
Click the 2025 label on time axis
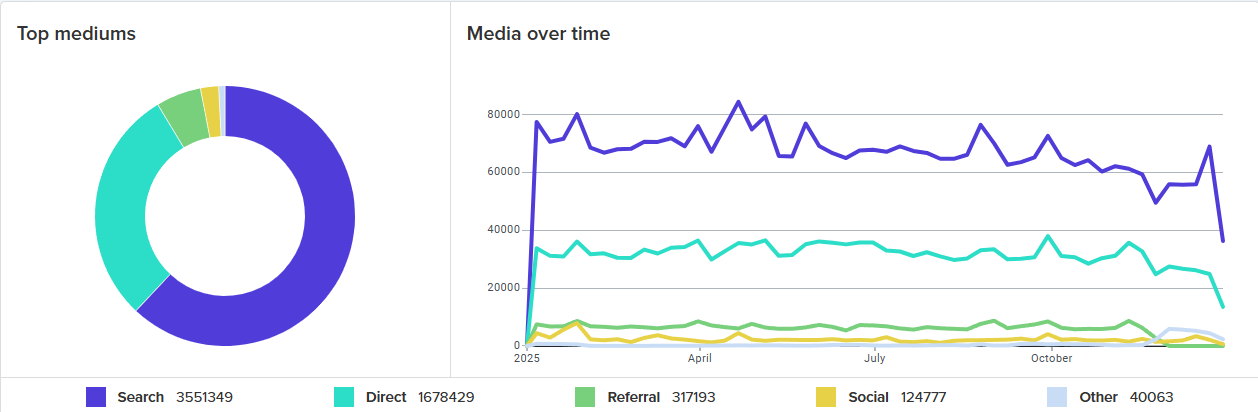coord(526,356)
